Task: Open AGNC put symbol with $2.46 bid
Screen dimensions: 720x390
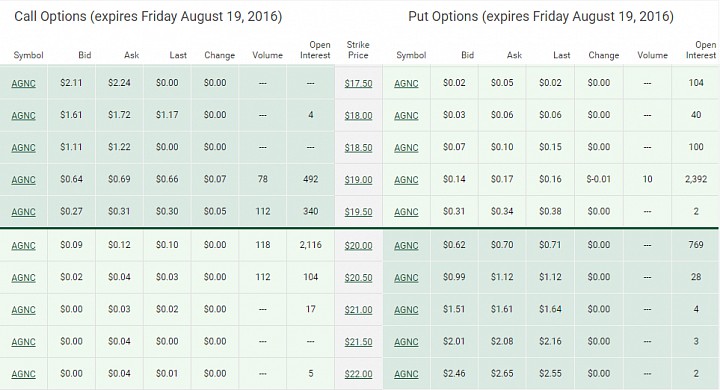Action: 406,374
